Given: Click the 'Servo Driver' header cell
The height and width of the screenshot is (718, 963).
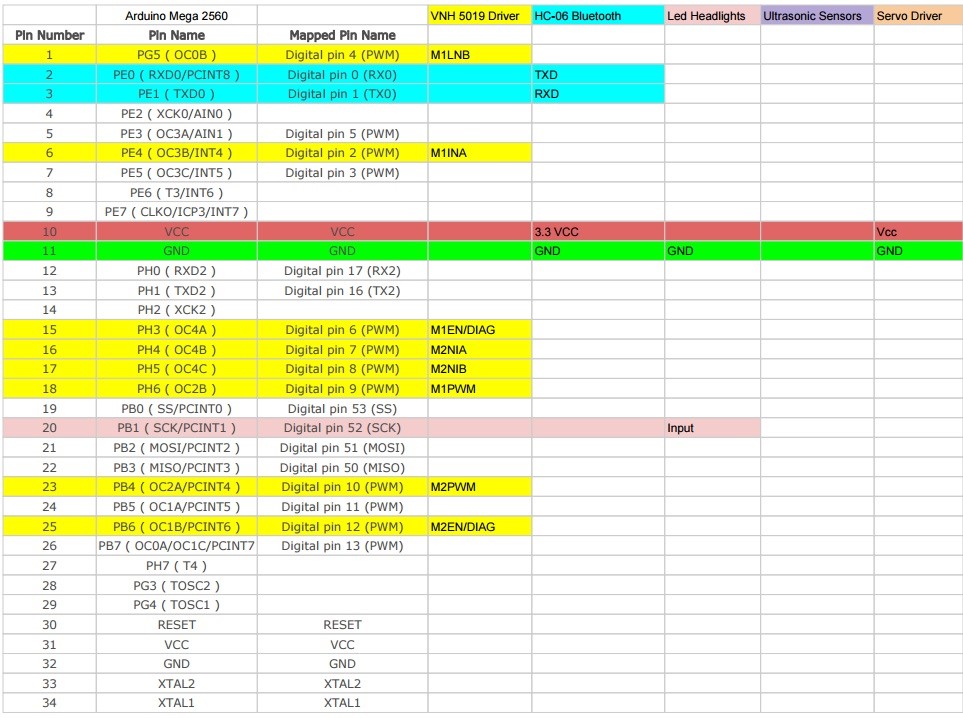Looking at the screenshot, I should (918, 16).
